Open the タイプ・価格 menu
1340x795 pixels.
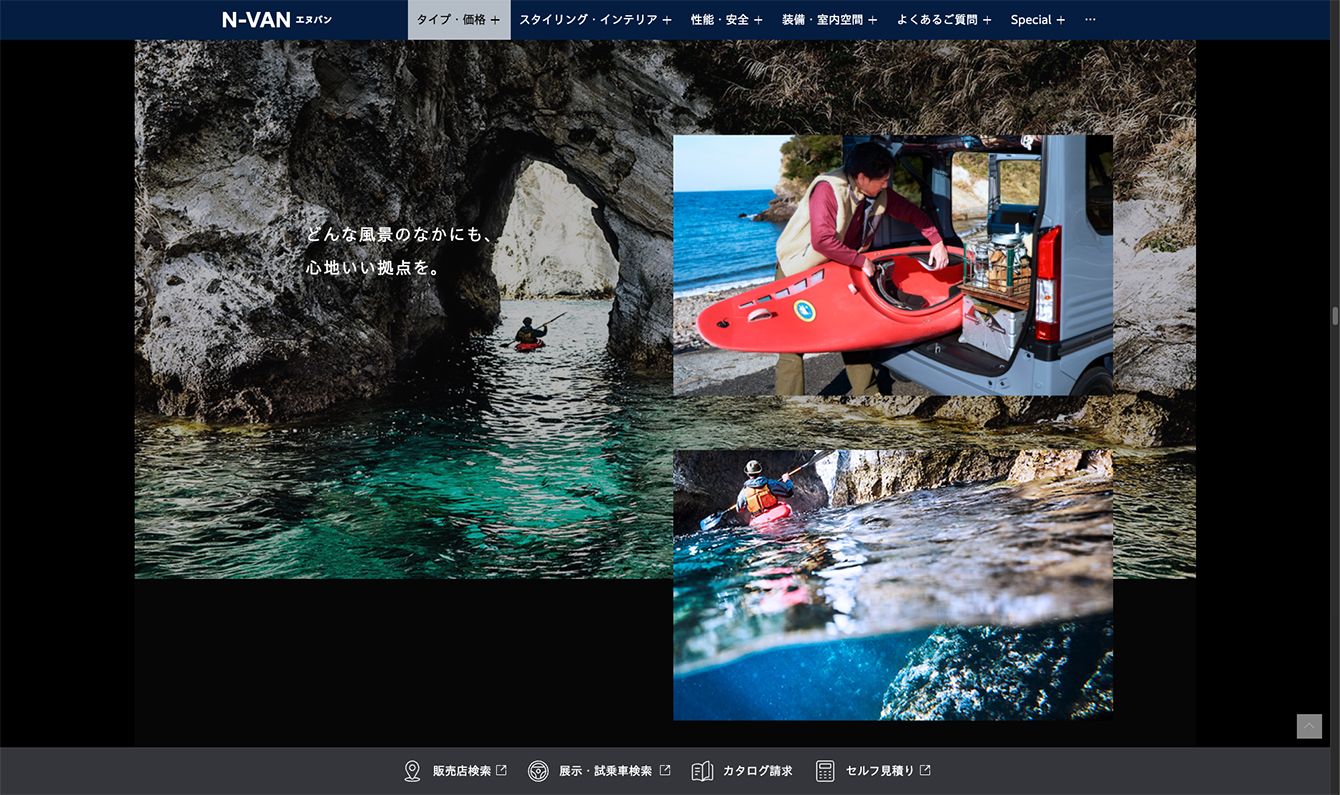459,20
